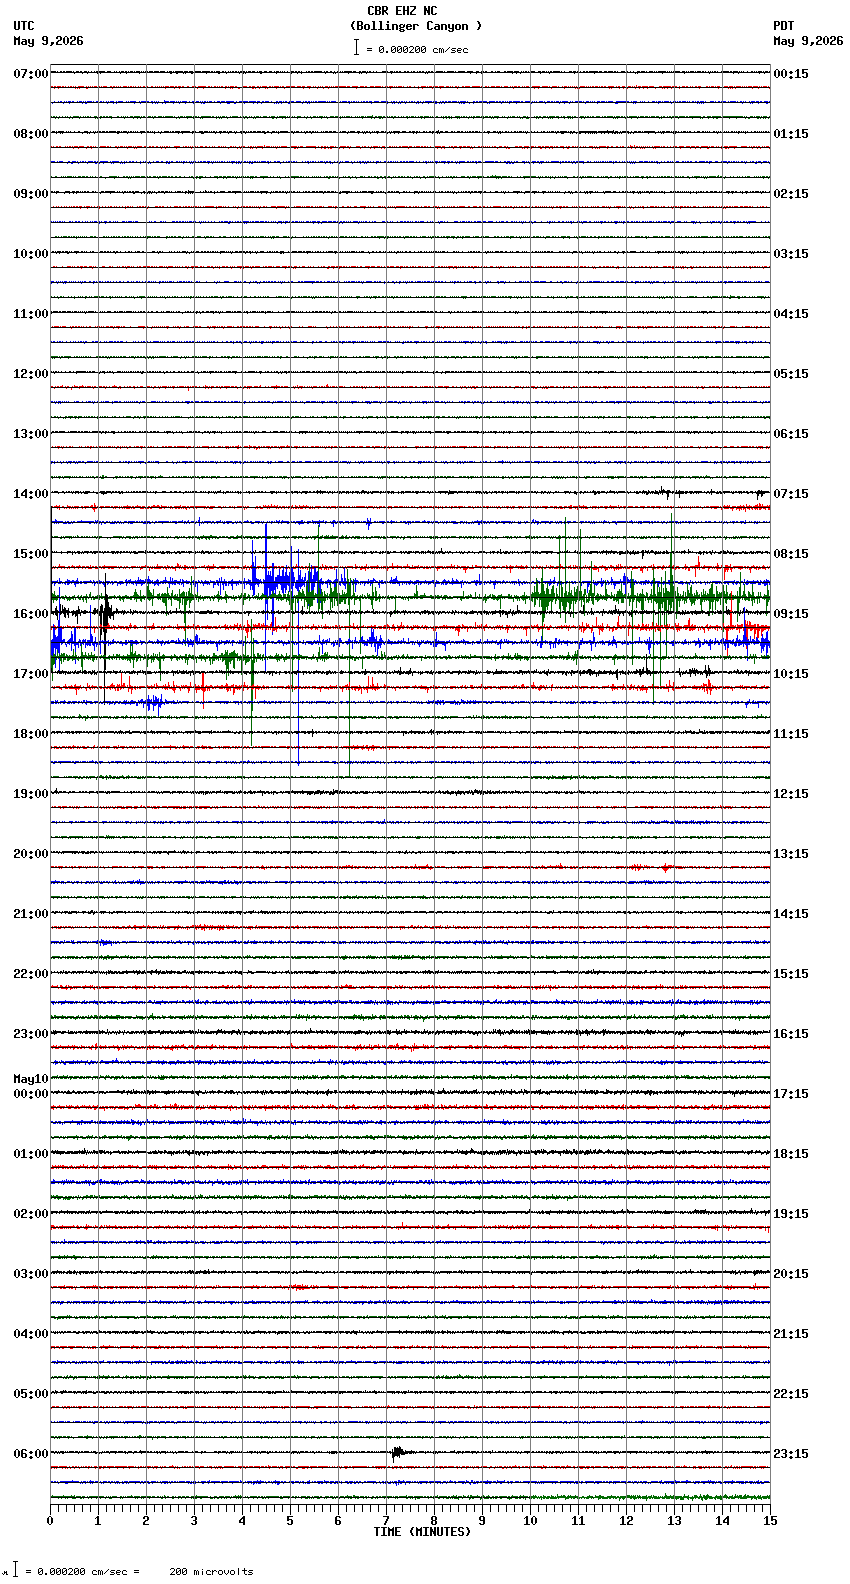The height and width of the screenshot is (1584, 850).
Task: Click the 15:15 PDT row label
Action: pyautogui.click(x=791, y=974)
